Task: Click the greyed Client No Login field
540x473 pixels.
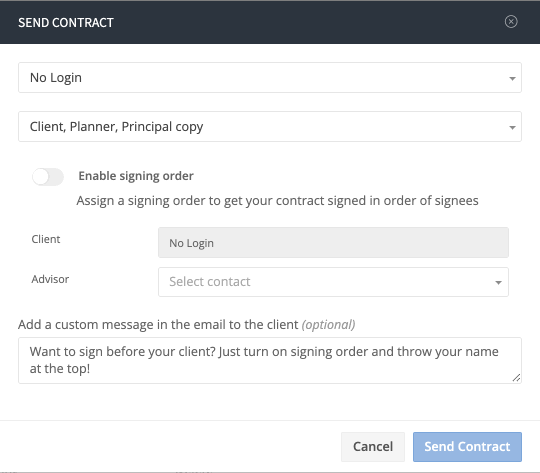Action: pyautogui.click(x=333, y=243)
